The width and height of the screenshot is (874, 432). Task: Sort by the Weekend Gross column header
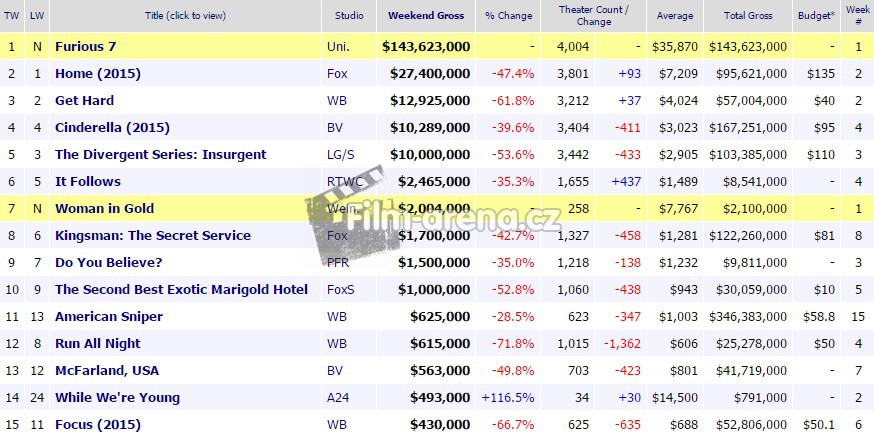425,16
